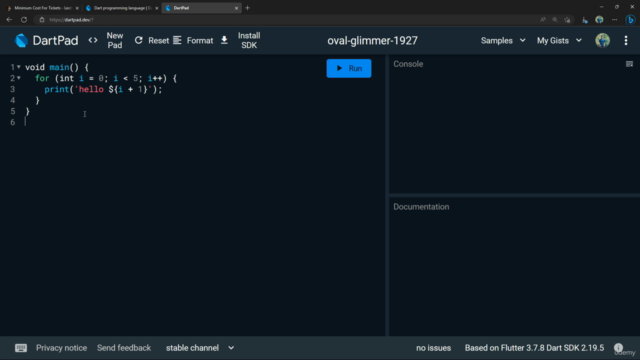This screenshot has width=640, height=360.
Task: Open the three-dot overflow menu
Action: (626, 40)
